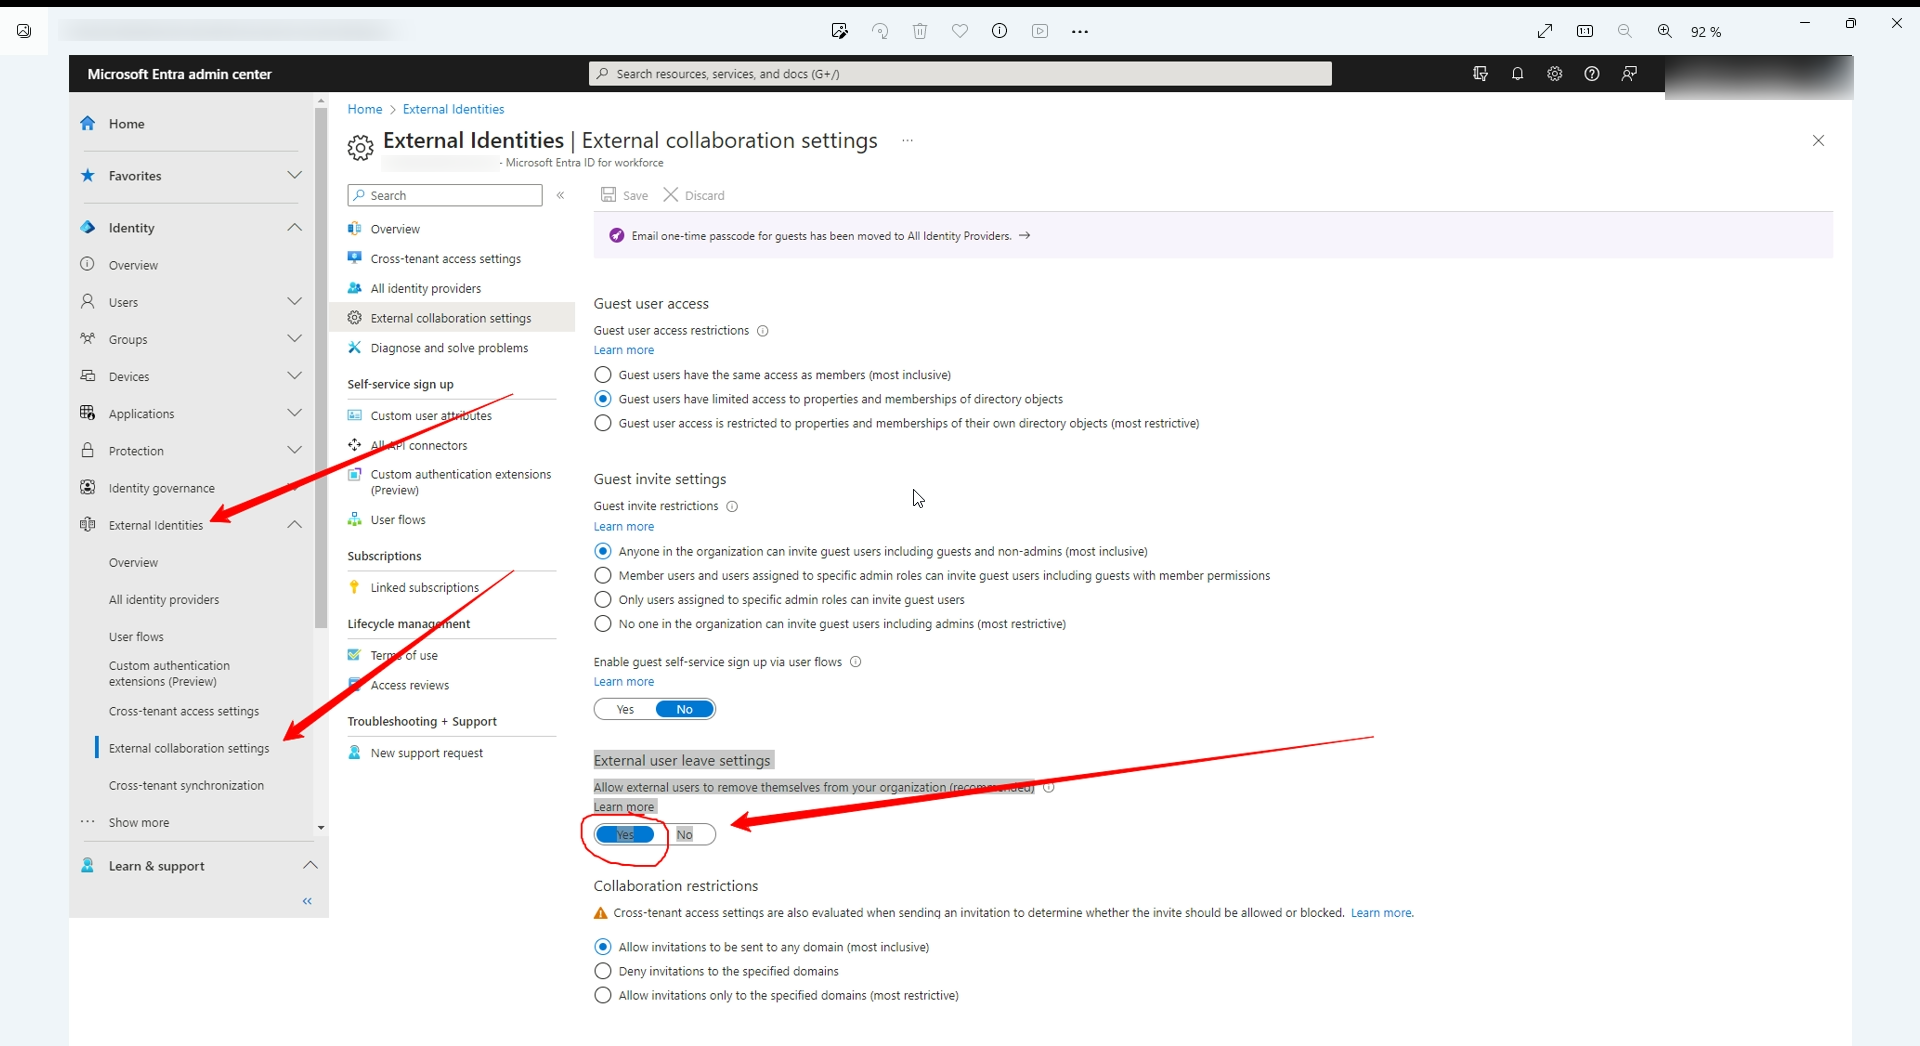
Task: Expand the Protection chevron
Action: pos(294,450)
